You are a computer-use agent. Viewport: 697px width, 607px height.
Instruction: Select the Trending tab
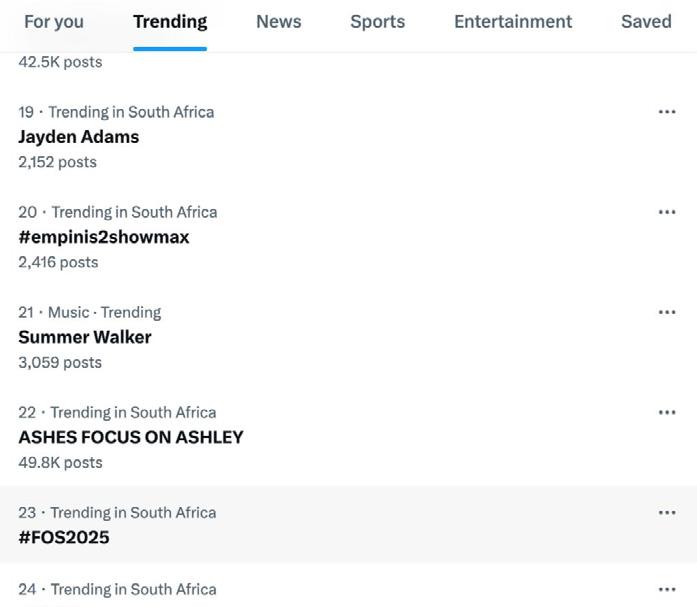pyautogui.click(x=170, y=22)
